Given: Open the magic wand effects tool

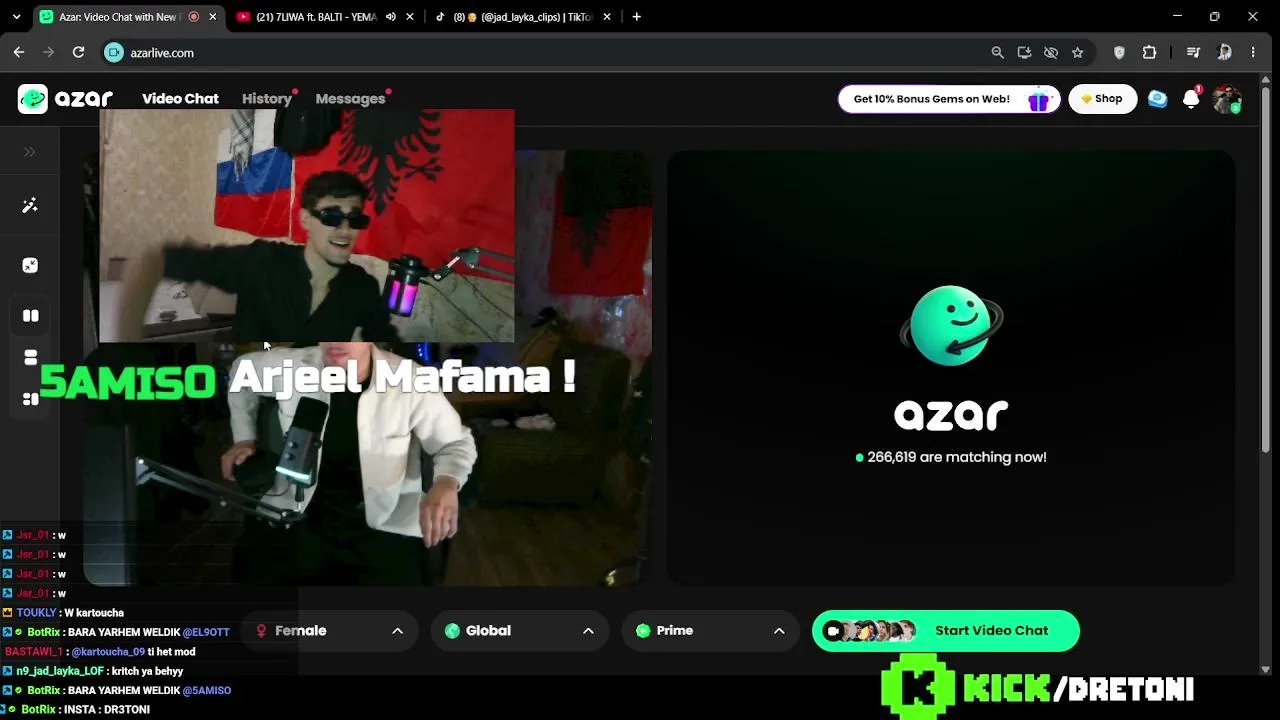Looking at the screenshot, I should (x=30, y=205).
